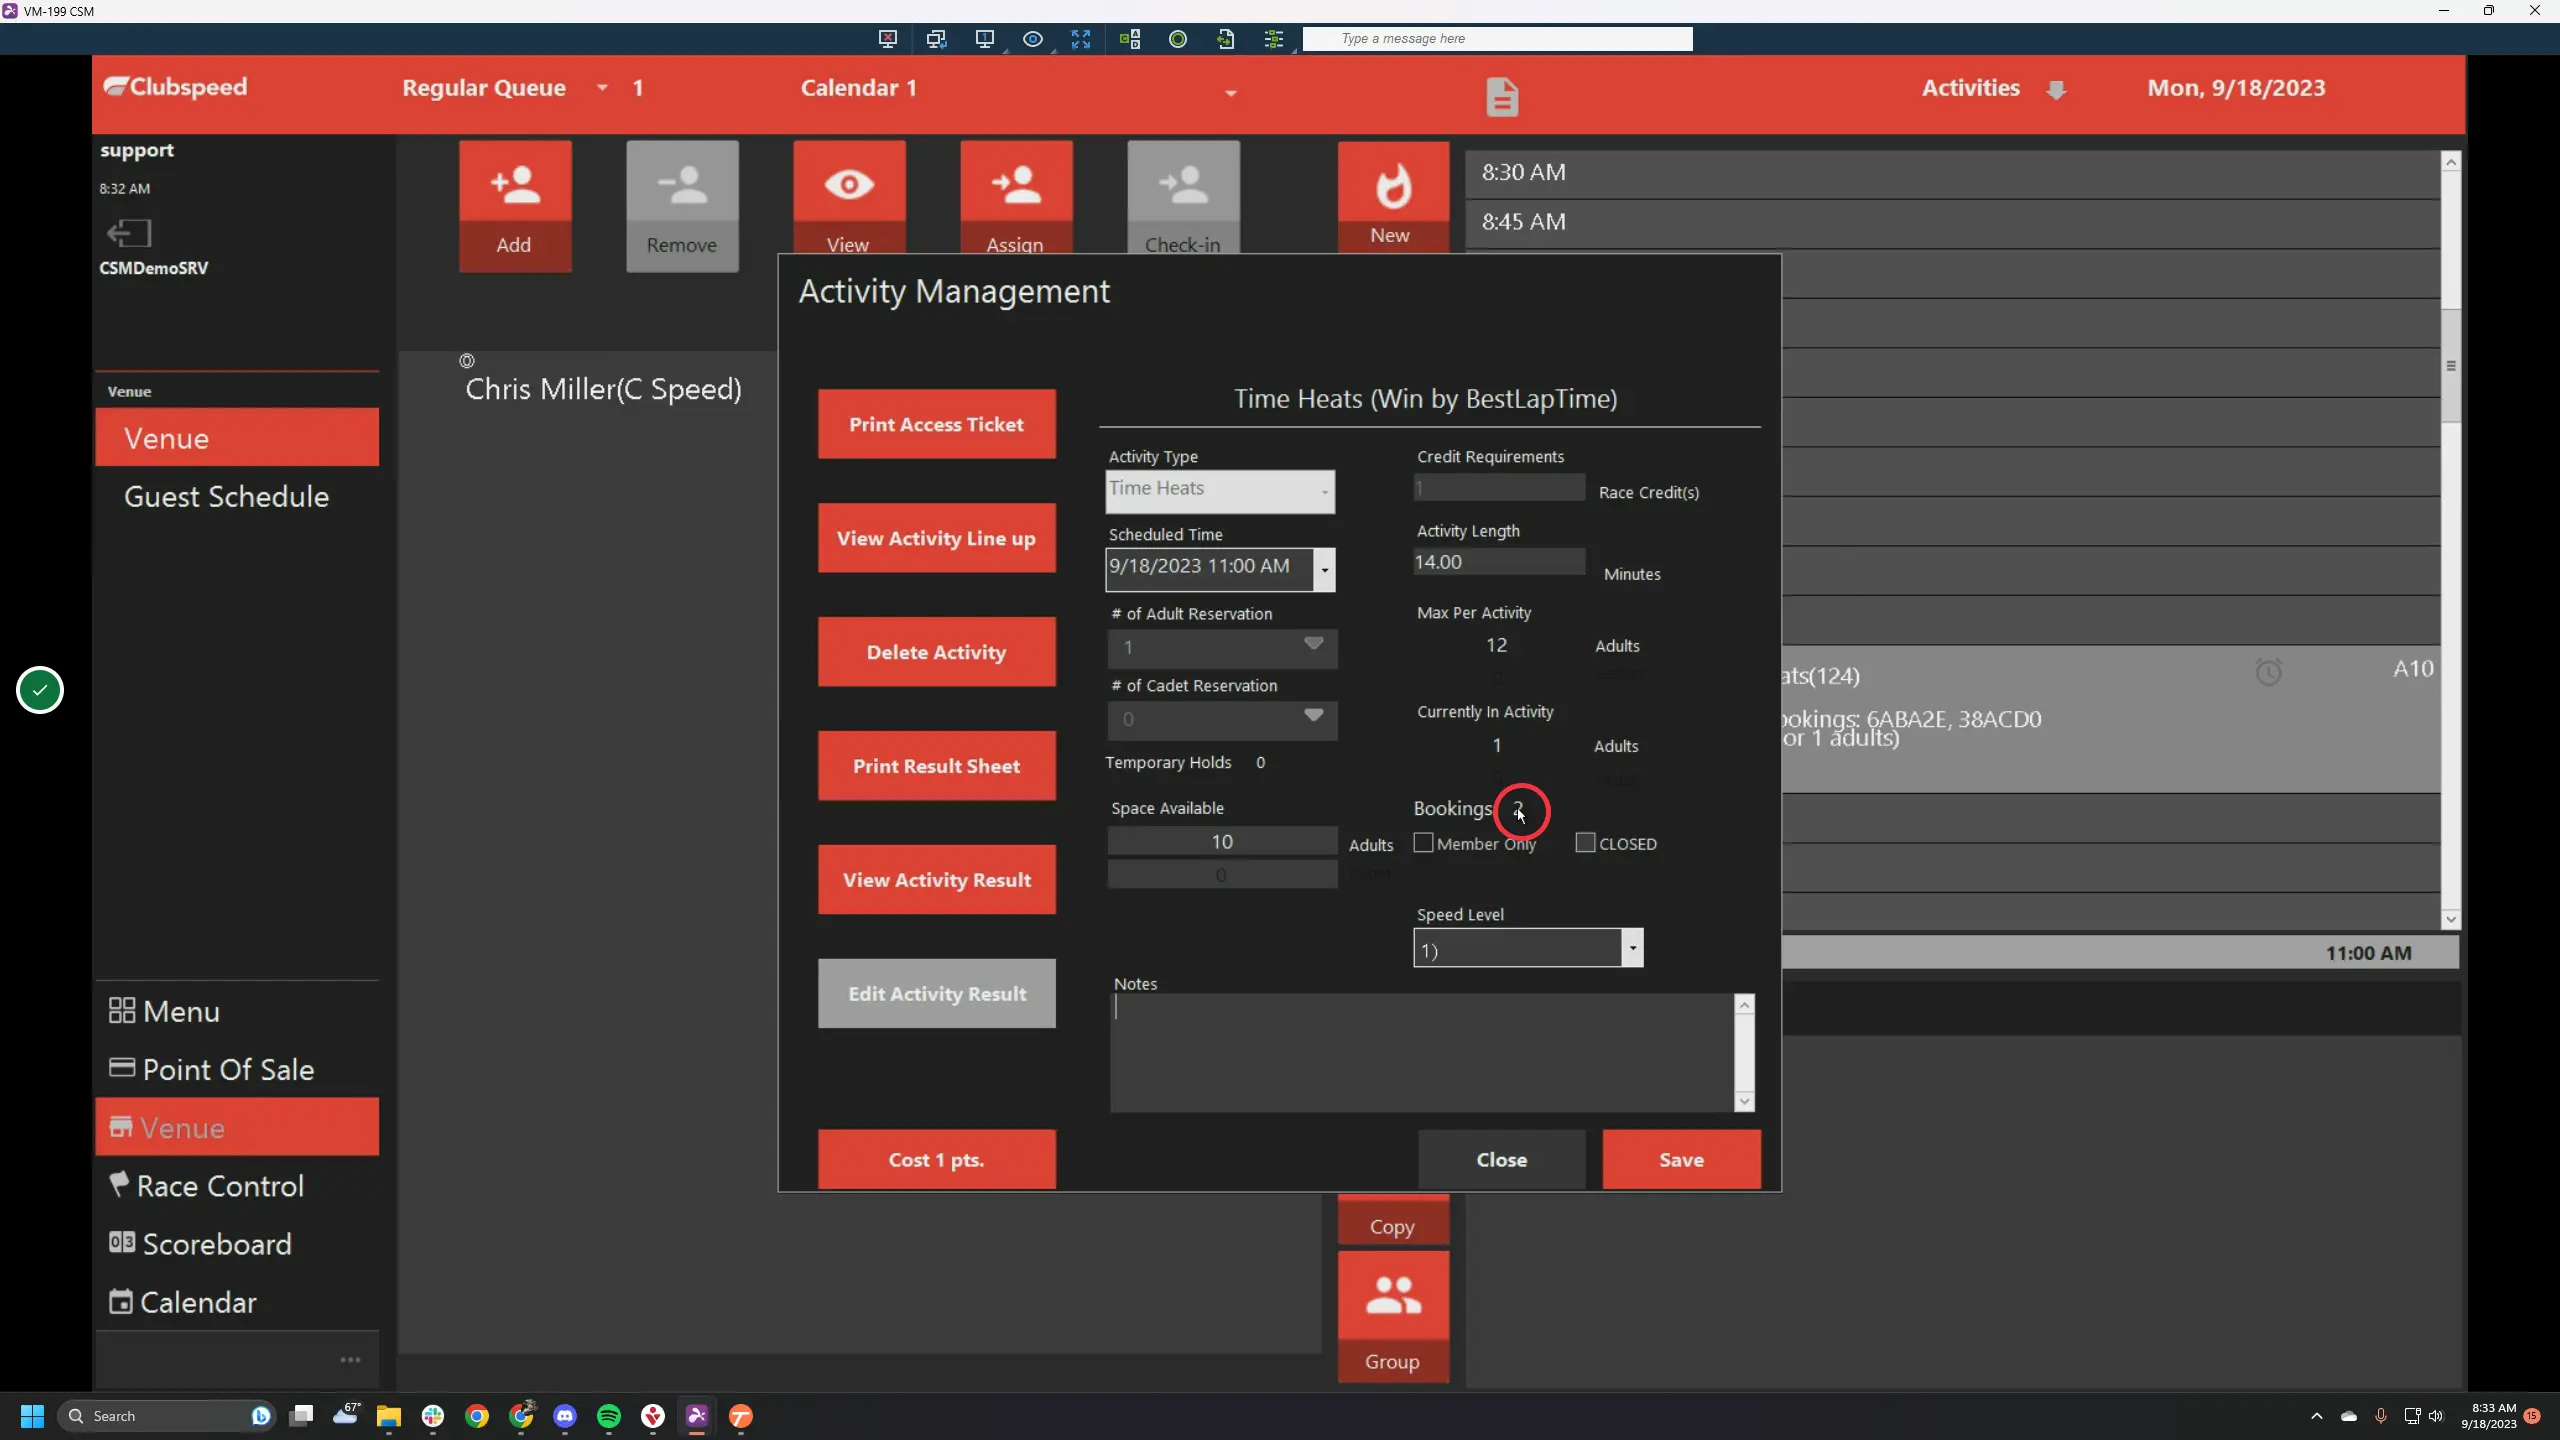
Task: Click the fullscreen arrows icon in VM toolbar
Action: (1081, 39)
